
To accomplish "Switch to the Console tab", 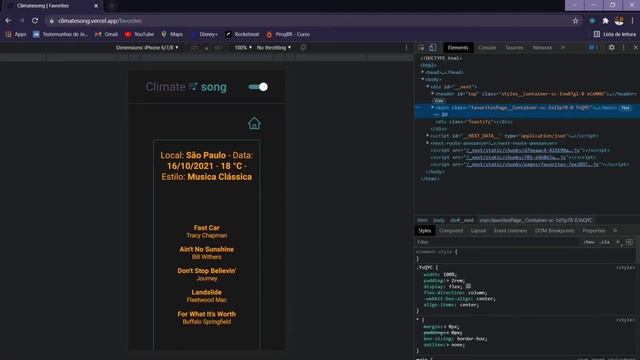I will pyautogui.click(x=487, y=48).
